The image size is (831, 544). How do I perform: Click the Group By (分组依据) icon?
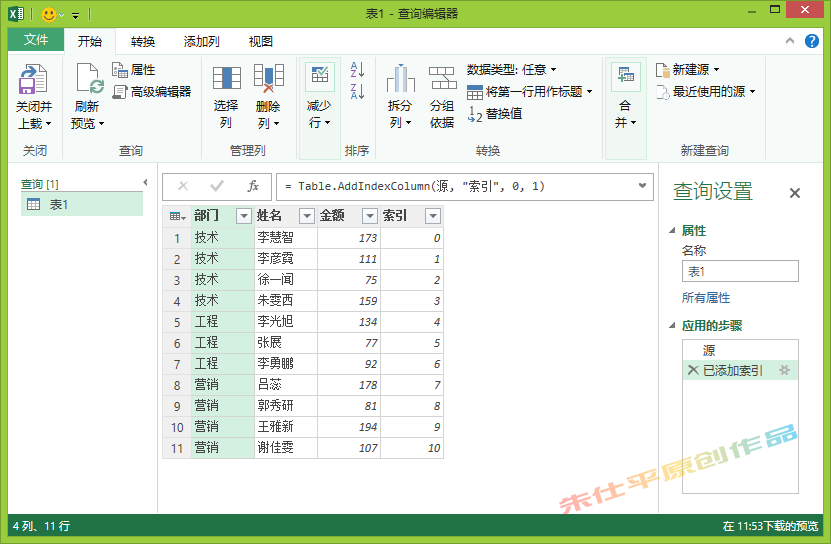(x=442, y=79)
